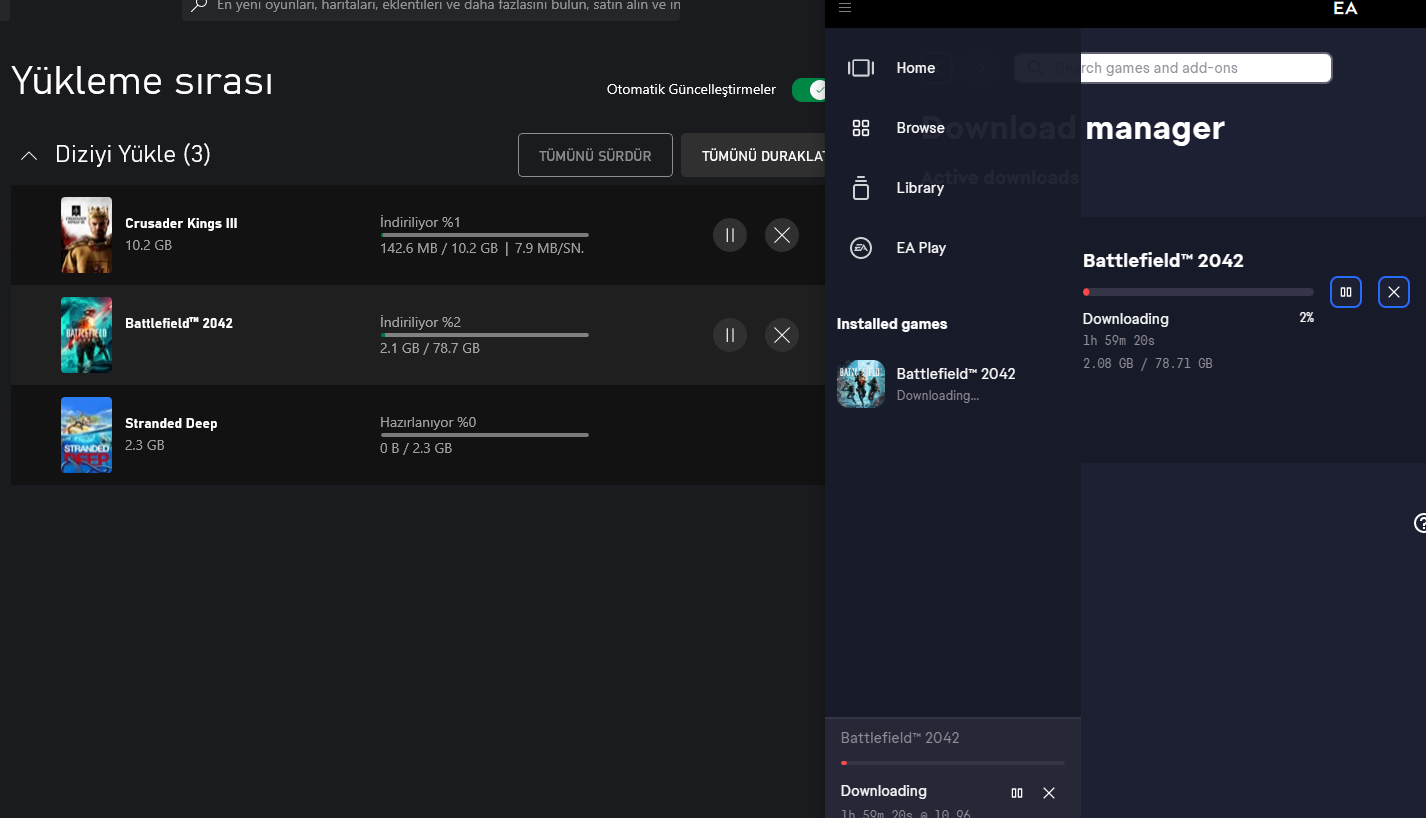Pause Battlefield 2042 download in Xbox queue
Screen dimensions: 1426x818
[x=730, y=335]
